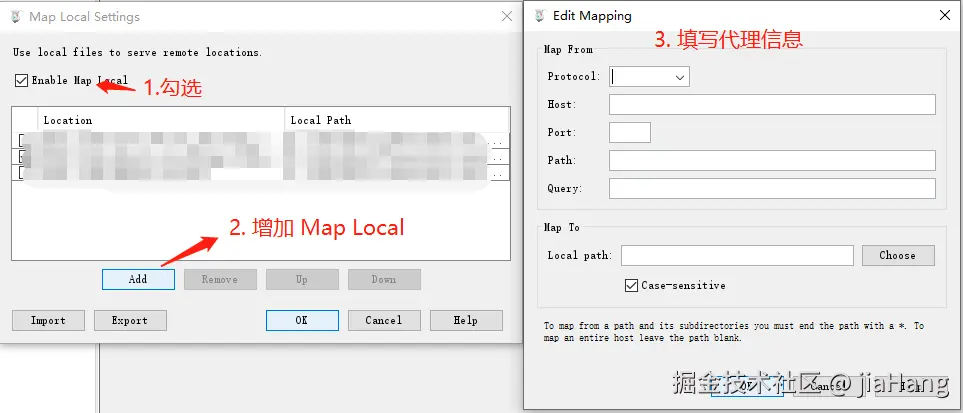Click browse ellipsis button on third mapping row

point(499,174)
